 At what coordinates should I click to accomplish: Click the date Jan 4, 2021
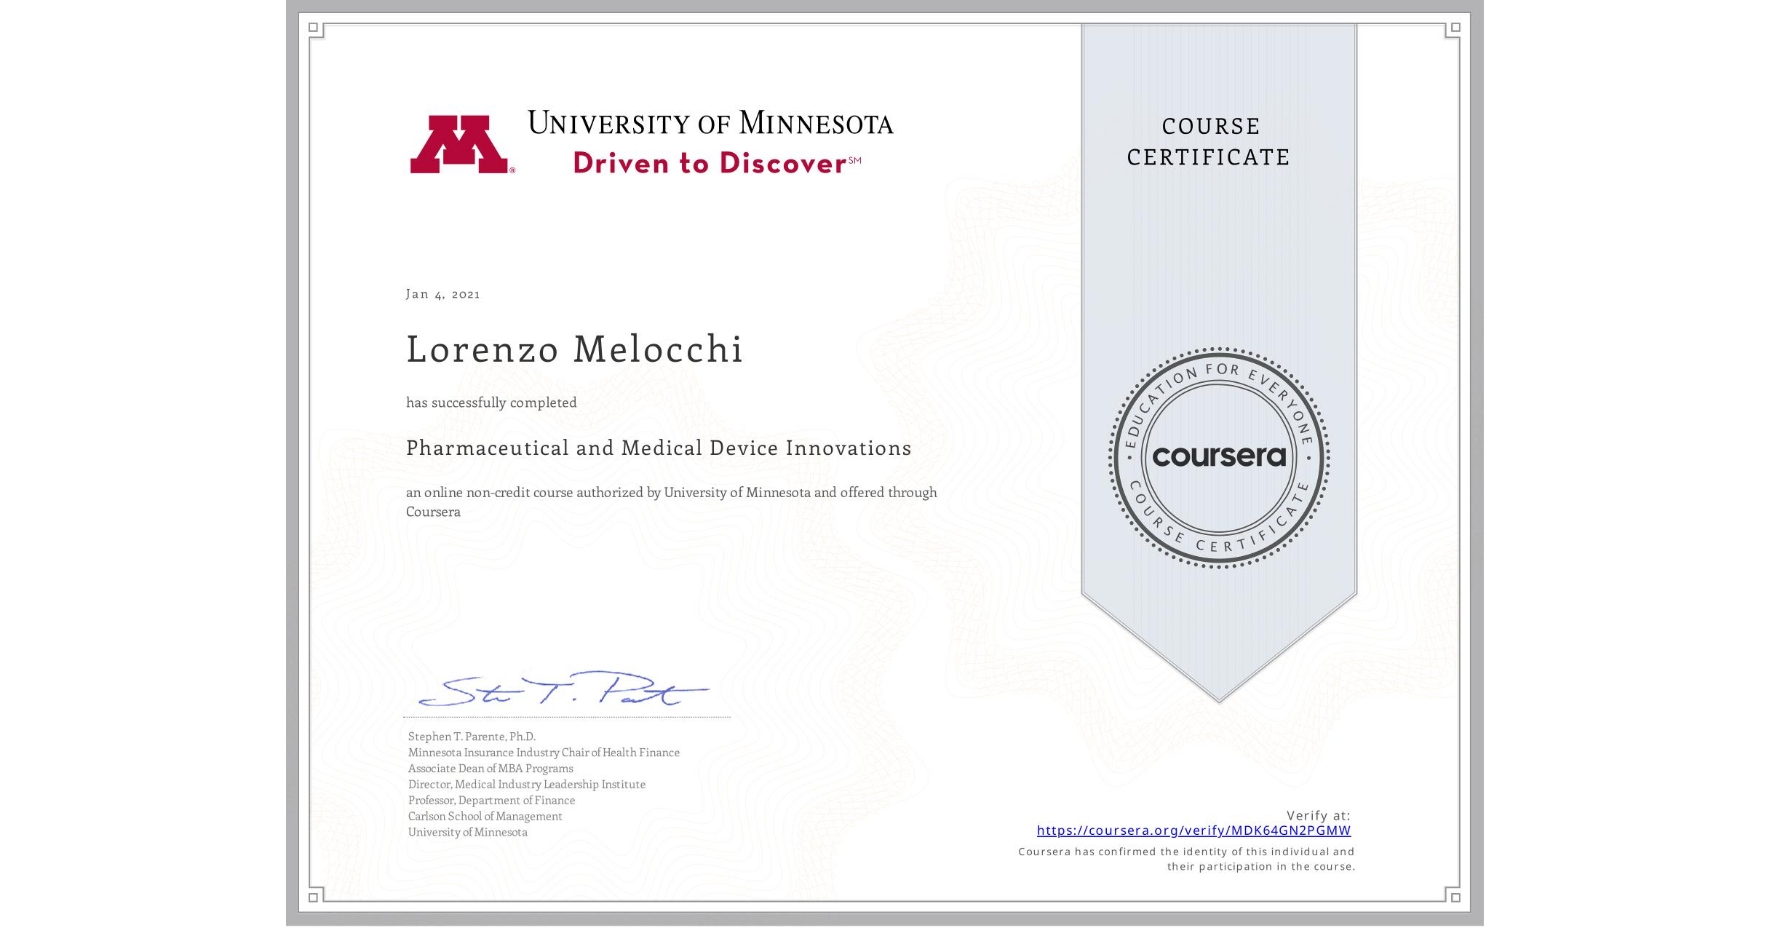(442, 294)
